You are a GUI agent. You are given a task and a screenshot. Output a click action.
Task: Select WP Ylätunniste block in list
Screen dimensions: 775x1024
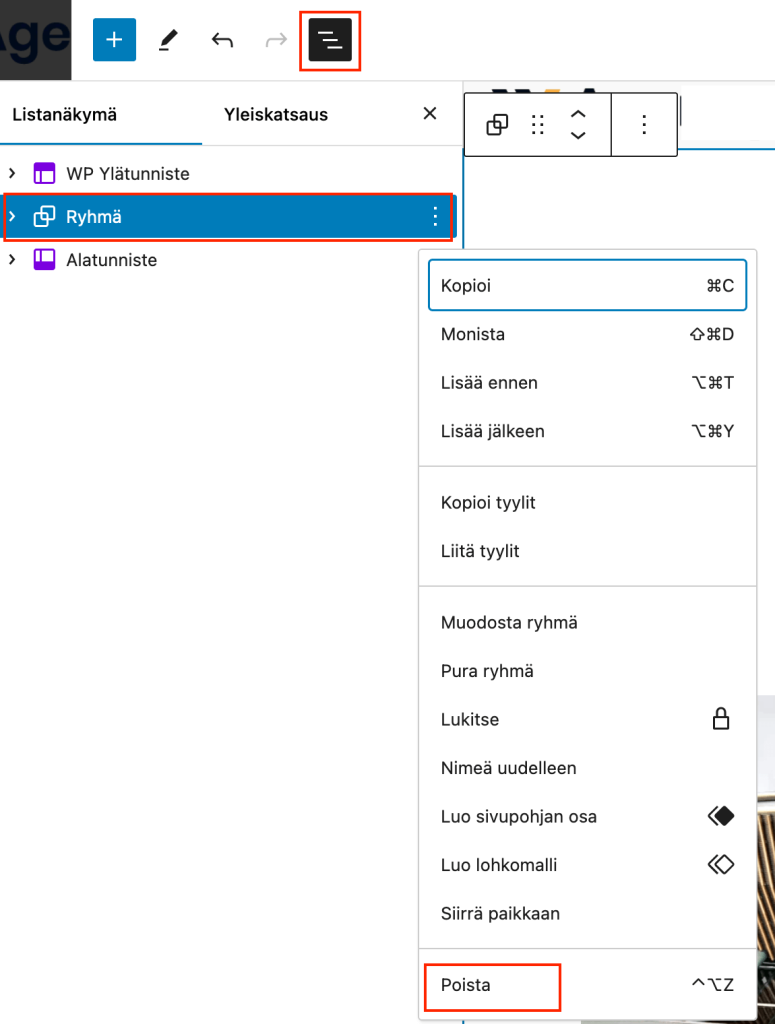(x=128, y=174)
